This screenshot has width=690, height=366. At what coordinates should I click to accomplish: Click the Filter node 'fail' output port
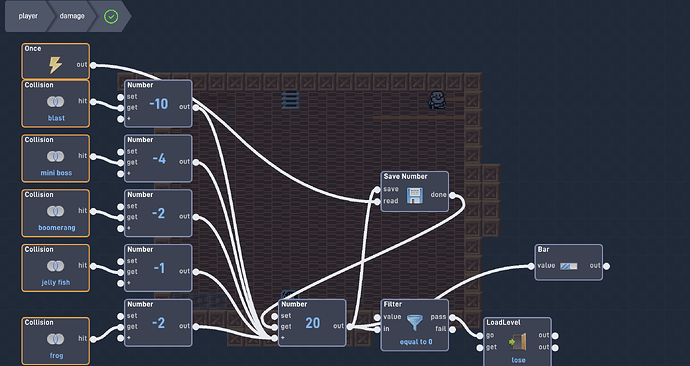452,329
